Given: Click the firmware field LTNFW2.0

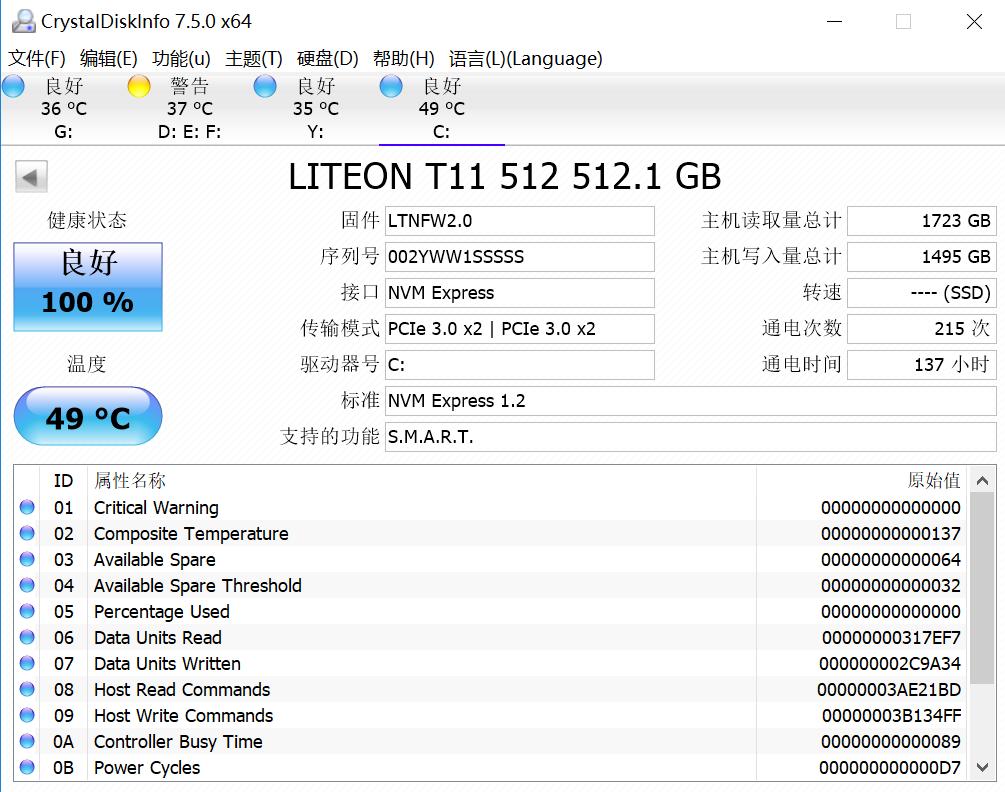Looking at the screenshot, I should pos(520,221).
